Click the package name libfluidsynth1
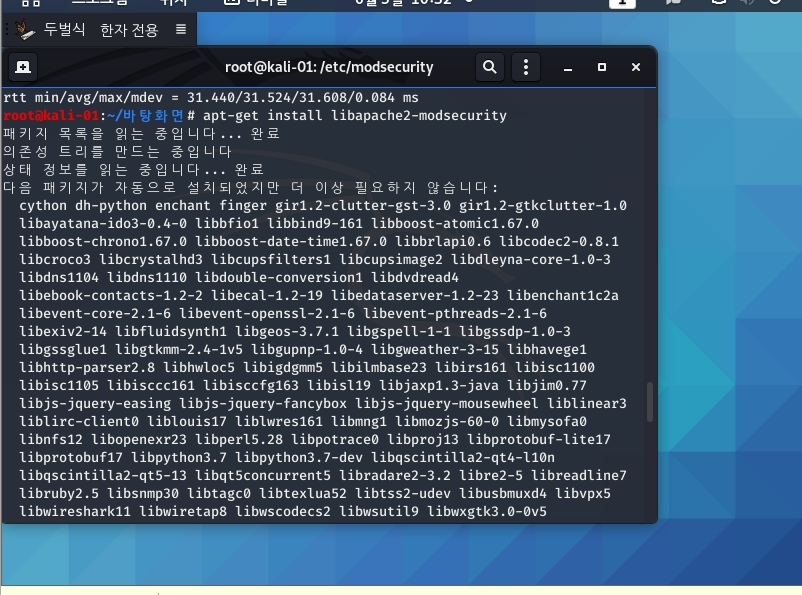Screen dimensions: 802x595 [171, 332]
